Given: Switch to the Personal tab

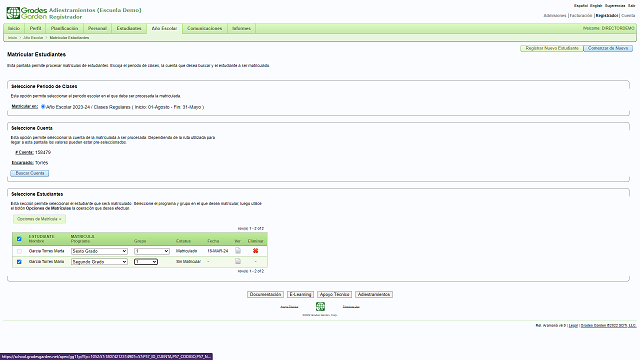Looking at the screenshot, I should (x=97, y=29).
